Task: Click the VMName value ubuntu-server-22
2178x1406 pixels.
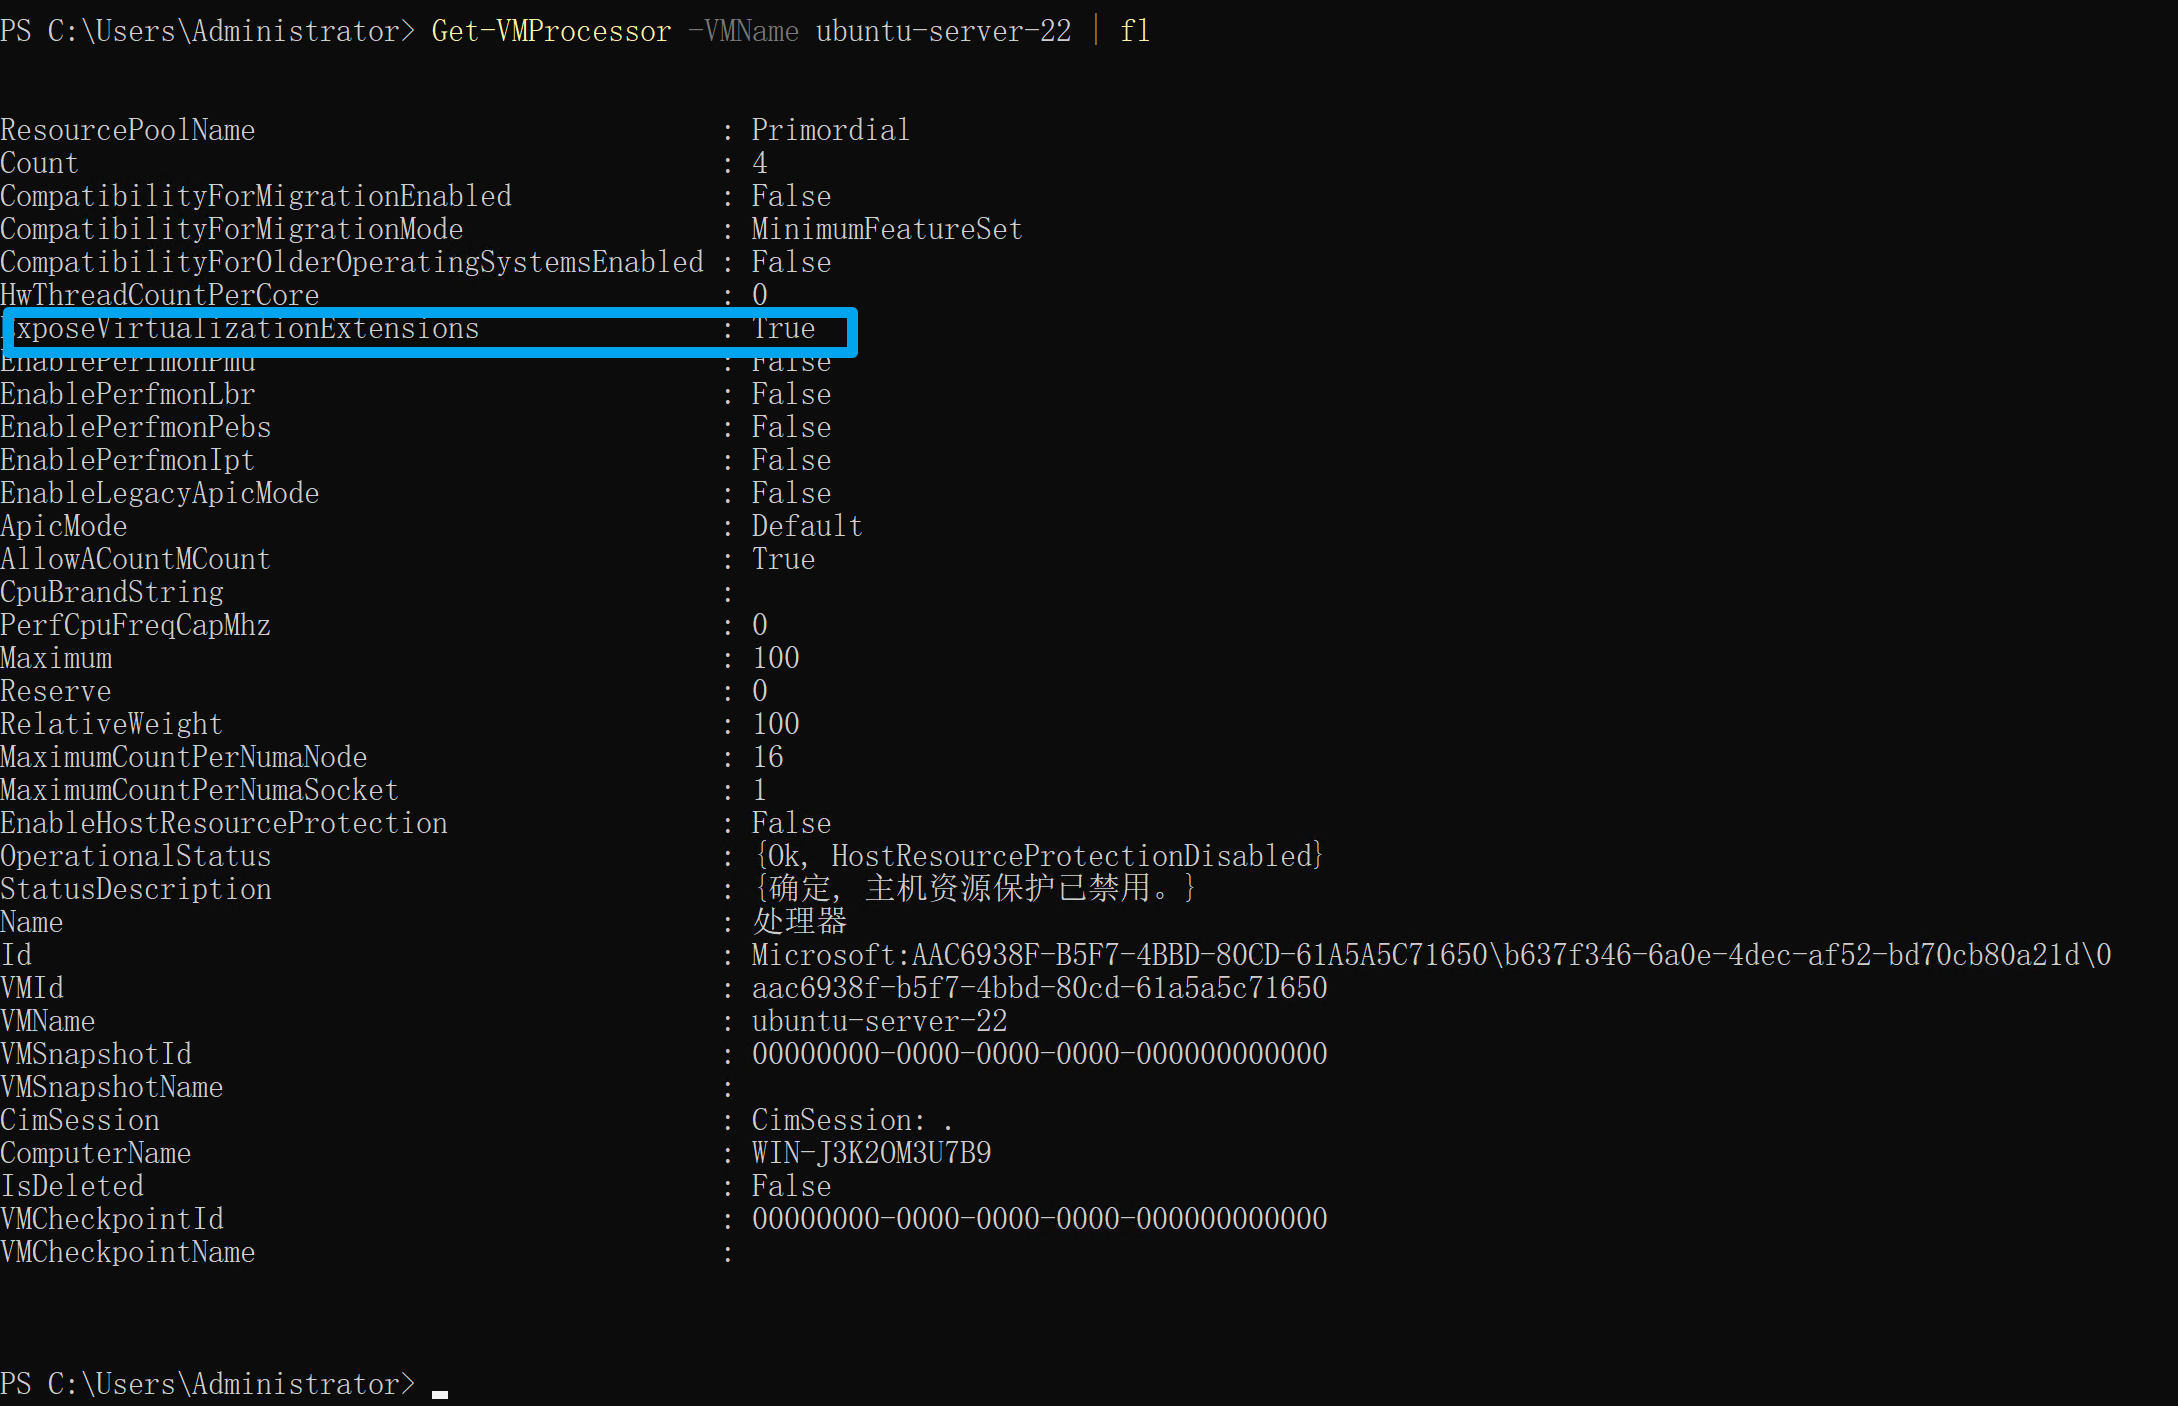Action: [879, 1021]
